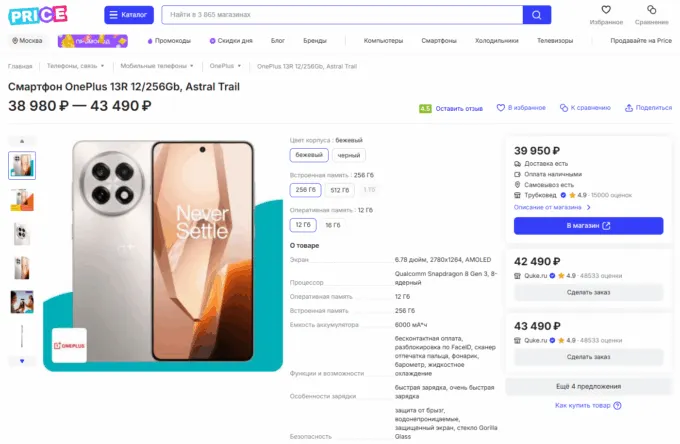Open the Описание от магазина link
Image resolution: width=680 pixels, height=444 pixels.
click(553, 207)
